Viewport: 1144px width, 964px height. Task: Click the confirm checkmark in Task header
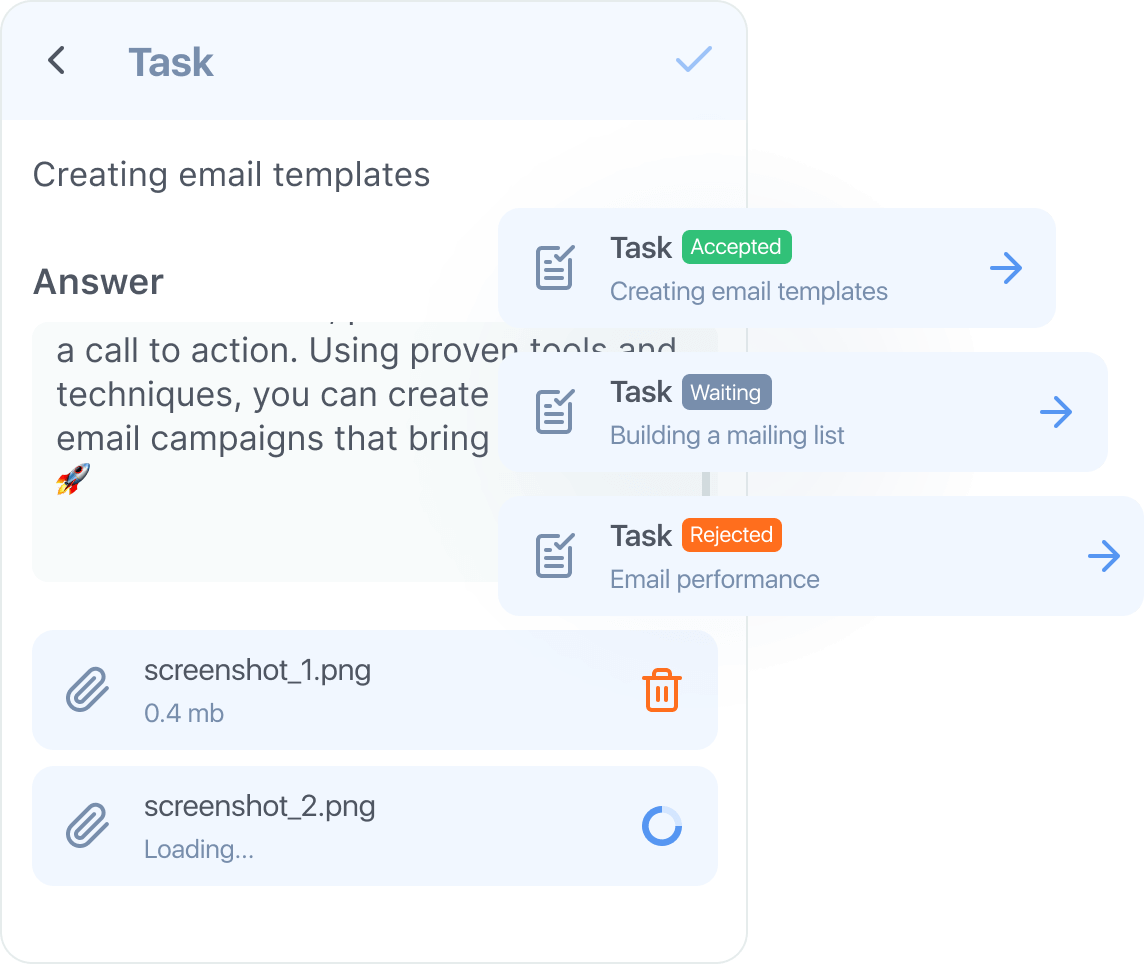click(693, 60)
